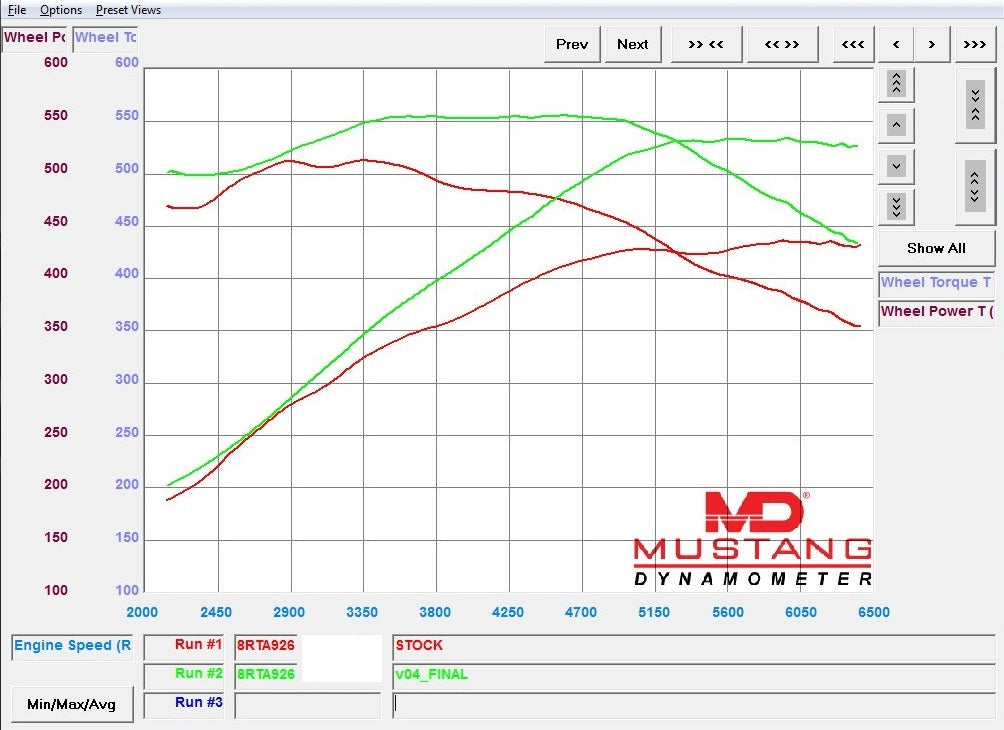Screen dimensions: 1004x730
Task: Click the triple up chevron button
Action: click(896, 85)
